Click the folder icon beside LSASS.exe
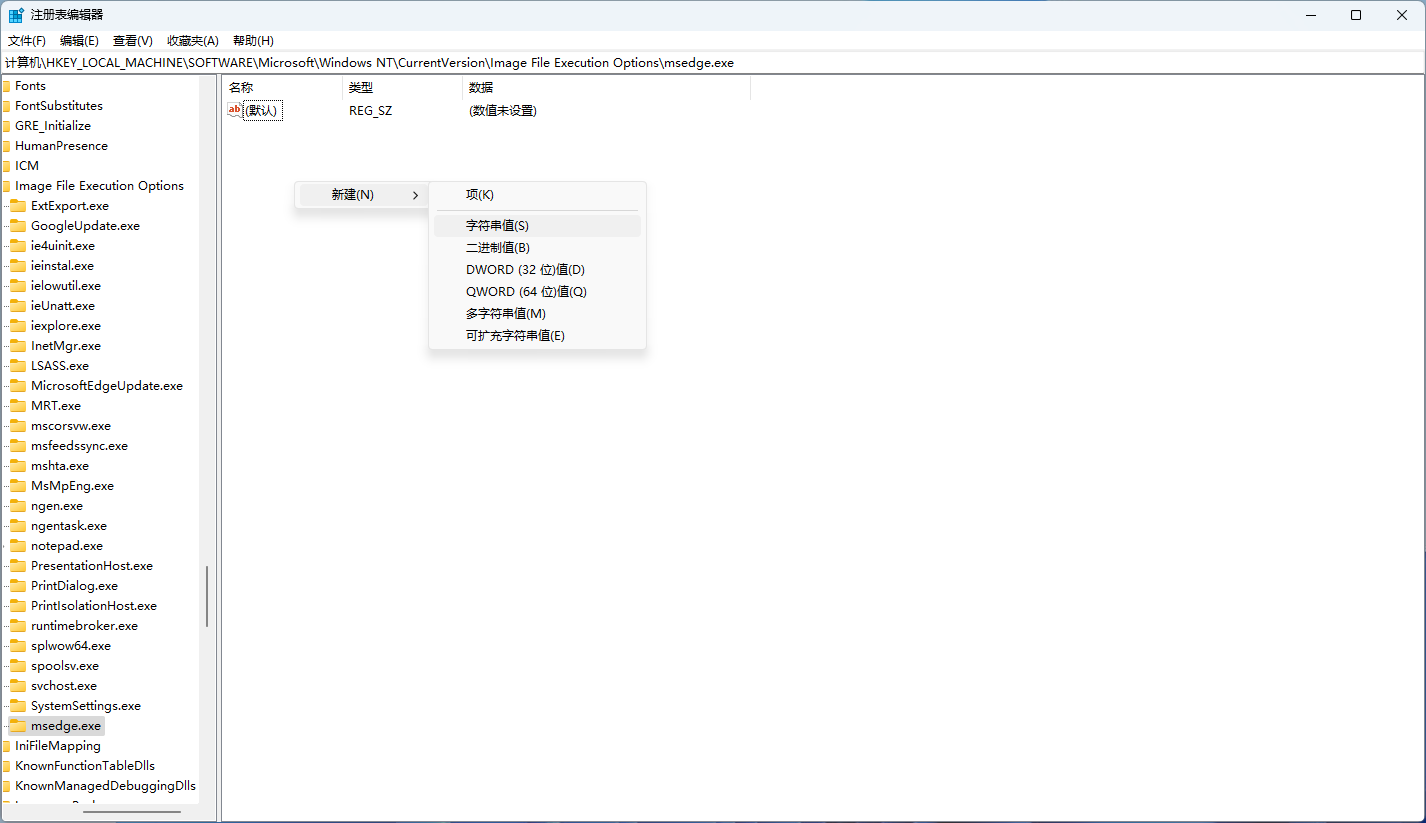This screenshot has width=1426, height=823. (18, 365)
